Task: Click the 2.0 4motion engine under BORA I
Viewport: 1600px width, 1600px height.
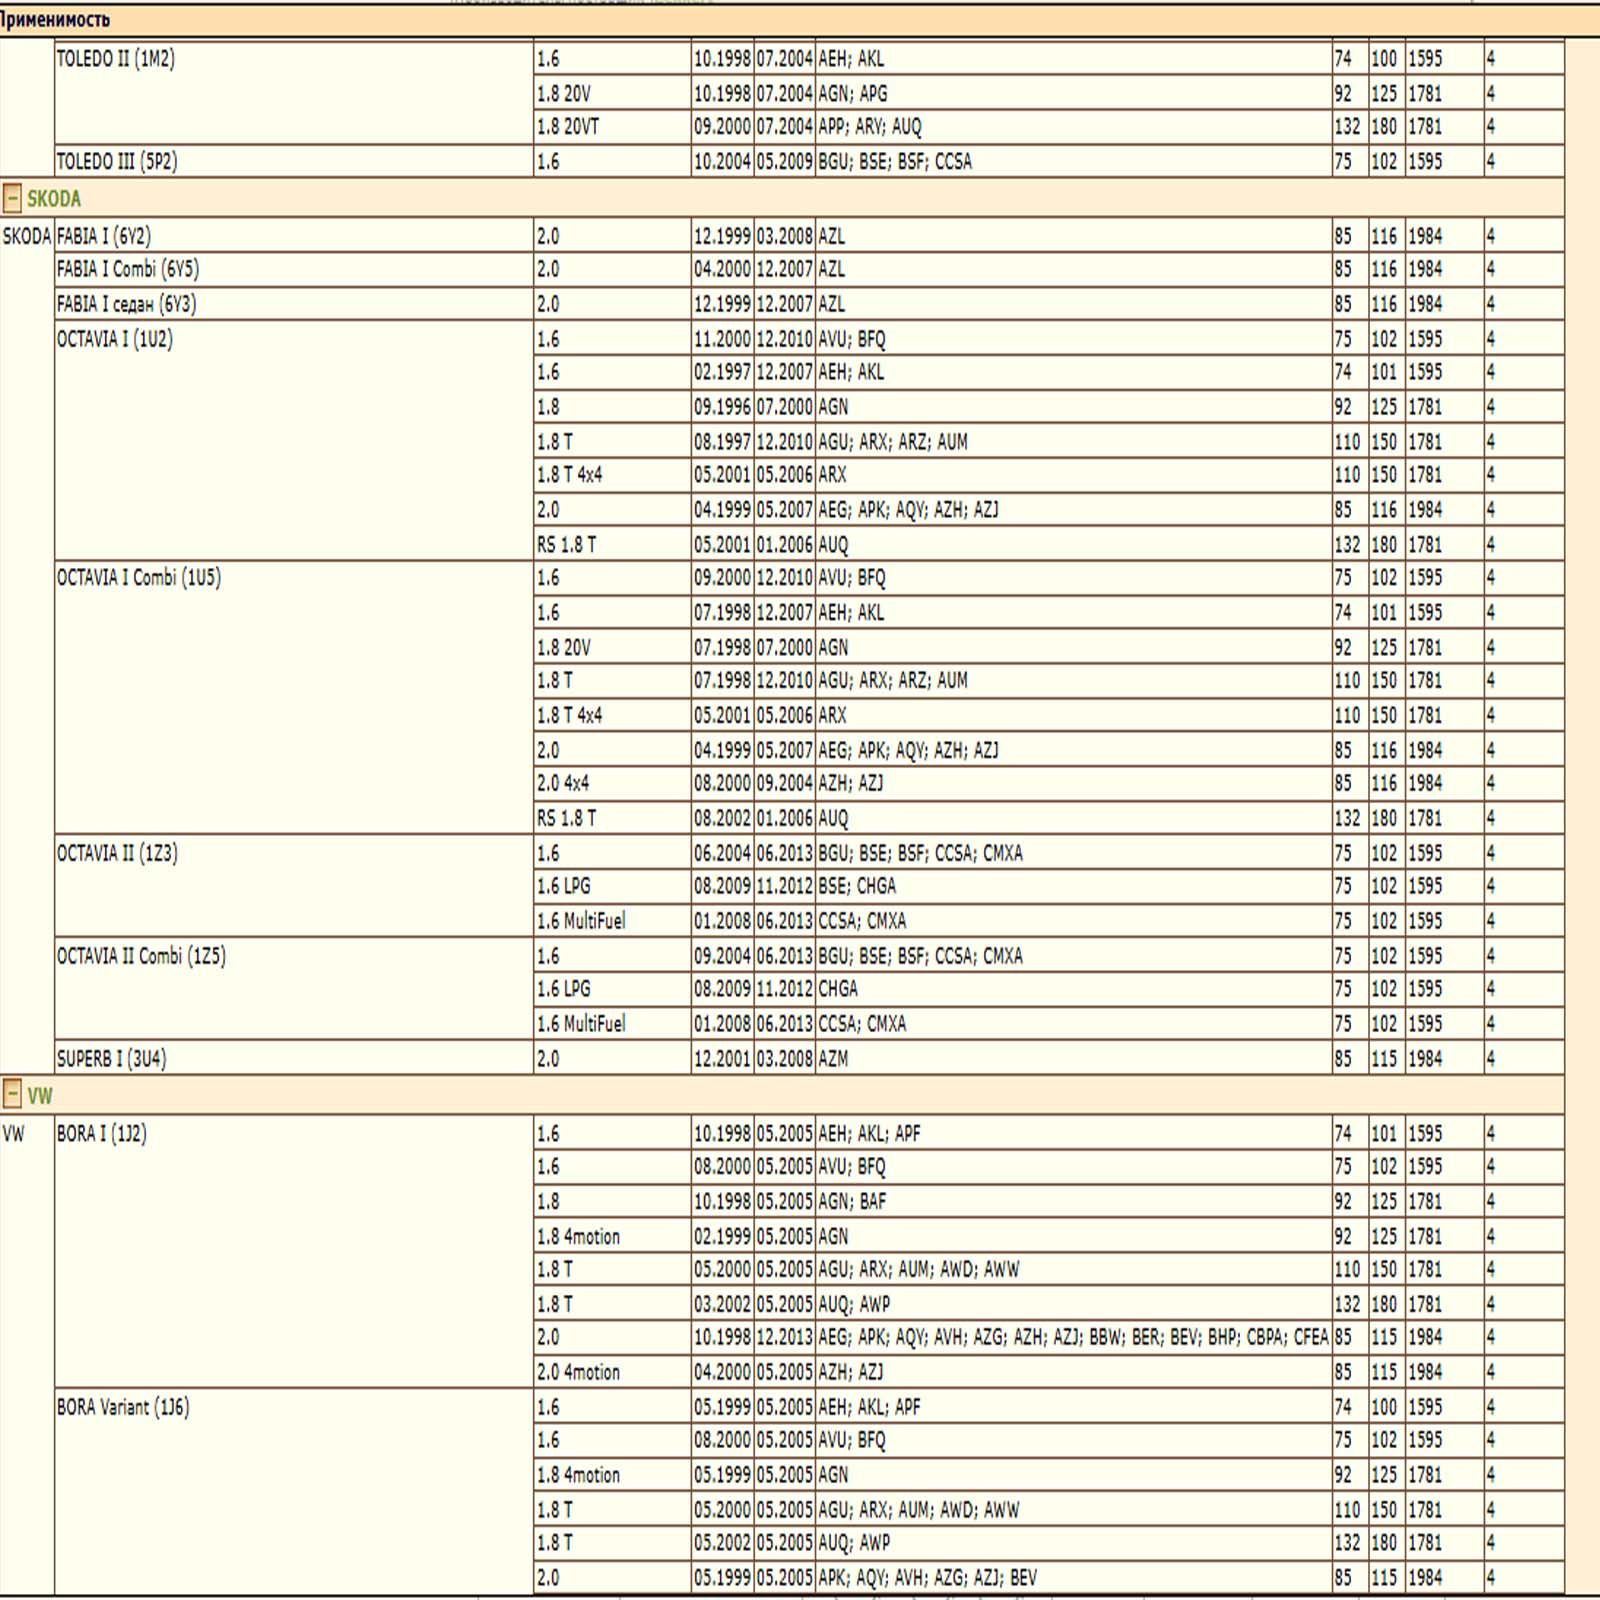Action: click(579, 1373)
